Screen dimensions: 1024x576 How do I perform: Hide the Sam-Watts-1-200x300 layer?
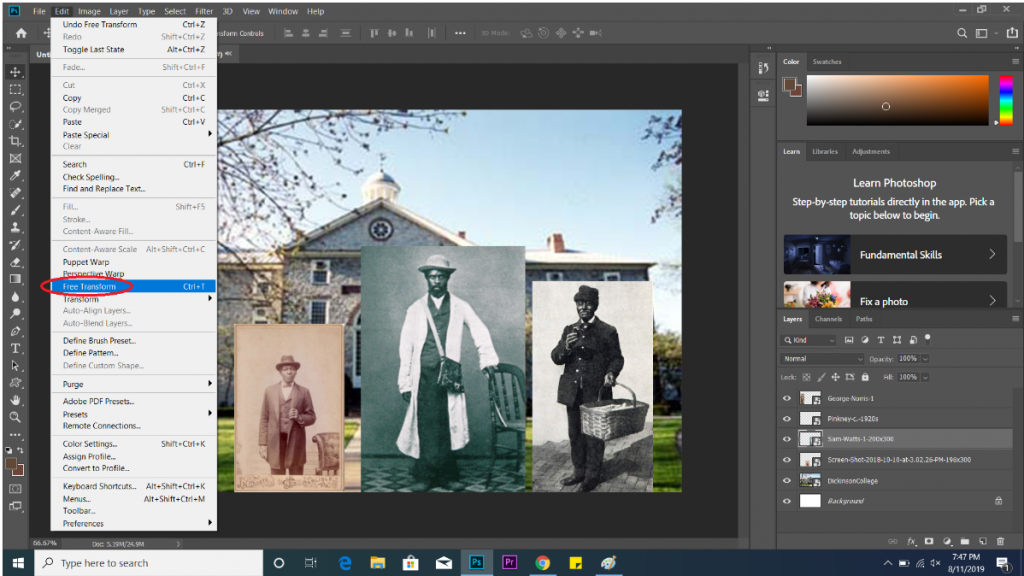tap(787, 440)
